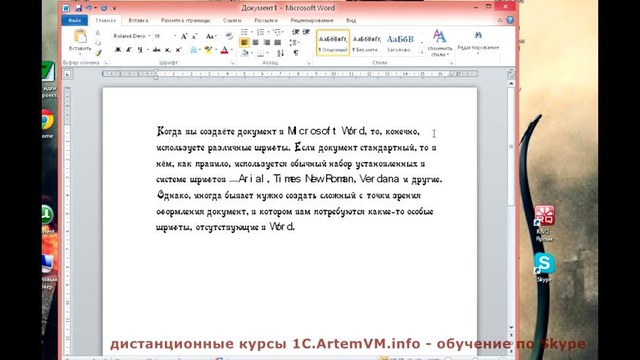This screenshot has width=640, height=360.
Task: Open the Разметка страницы tab
Action: click(185, 20)
